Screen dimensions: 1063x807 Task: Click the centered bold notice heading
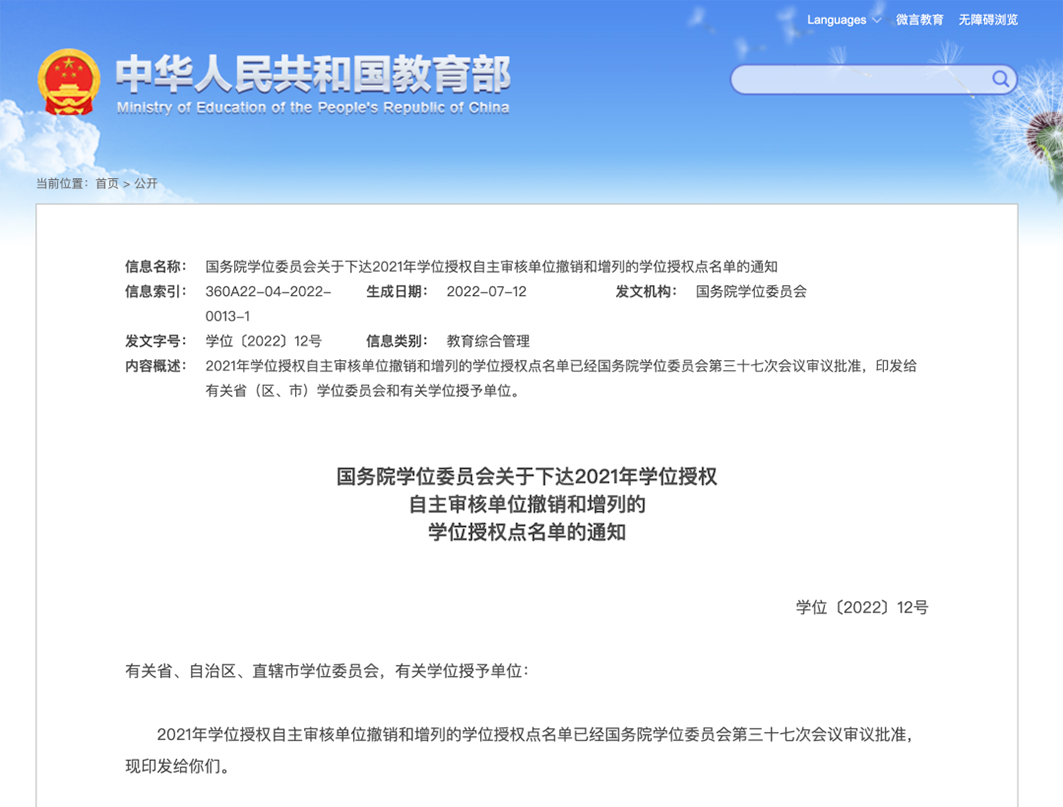(527, 504)
